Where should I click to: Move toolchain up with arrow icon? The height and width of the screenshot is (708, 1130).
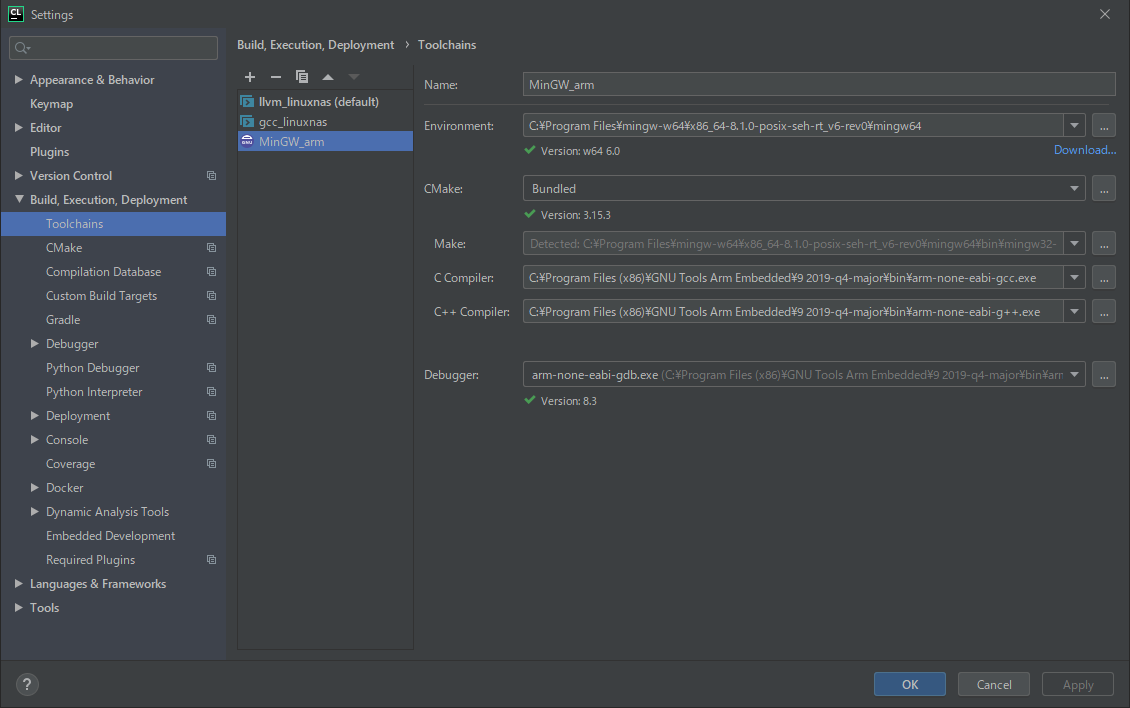point(328,76)
